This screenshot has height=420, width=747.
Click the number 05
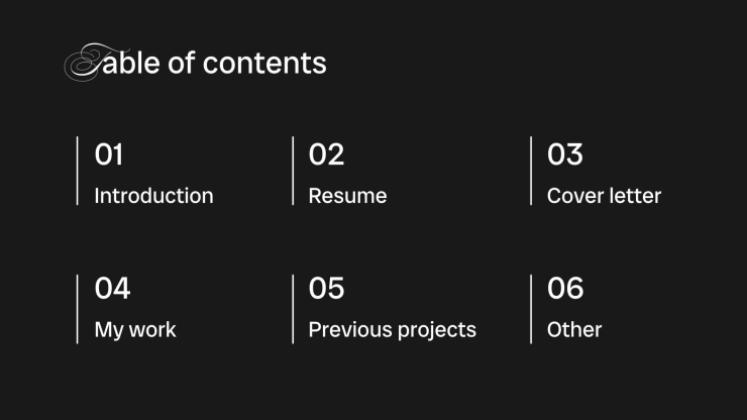[326, 289]
